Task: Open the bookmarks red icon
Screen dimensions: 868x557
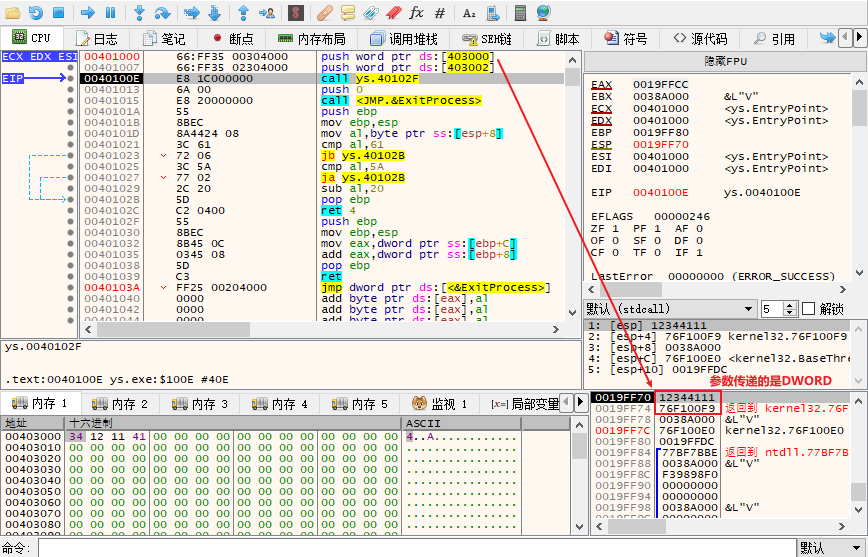Action: tap(394, 12)
